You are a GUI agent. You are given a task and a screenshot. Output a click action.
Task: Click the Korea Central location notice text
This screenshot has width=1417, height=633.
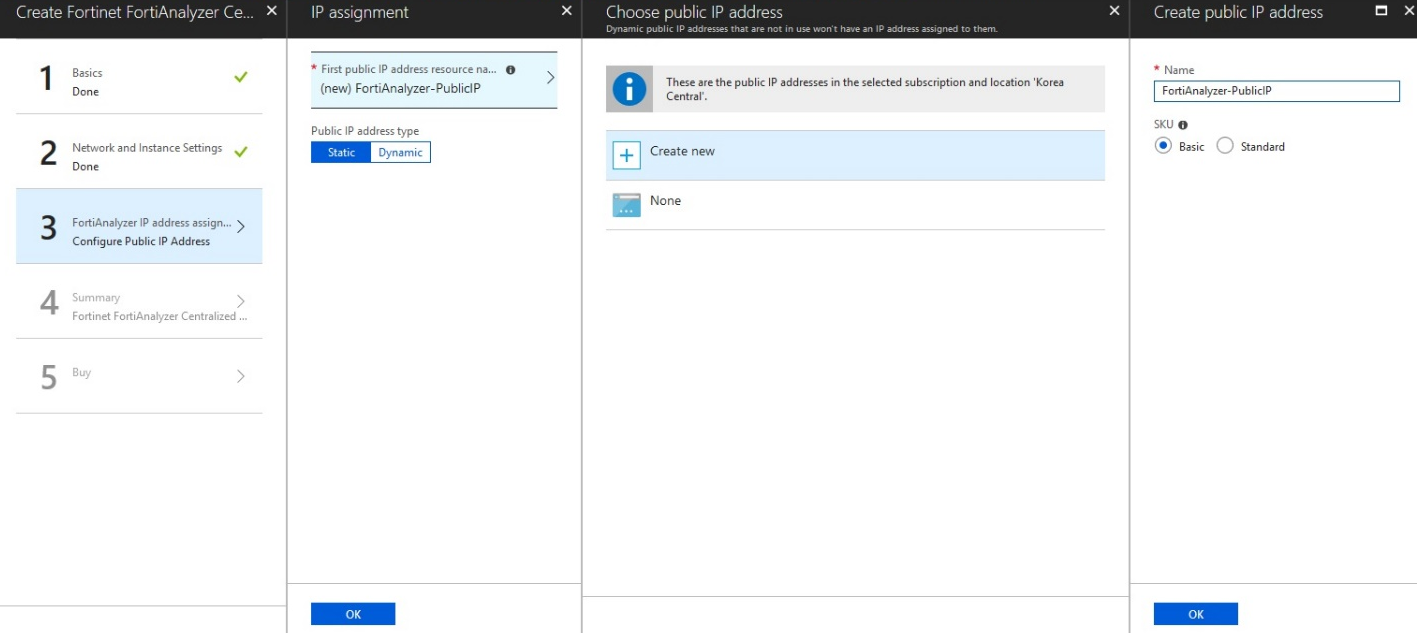click(x=865, y=89)
